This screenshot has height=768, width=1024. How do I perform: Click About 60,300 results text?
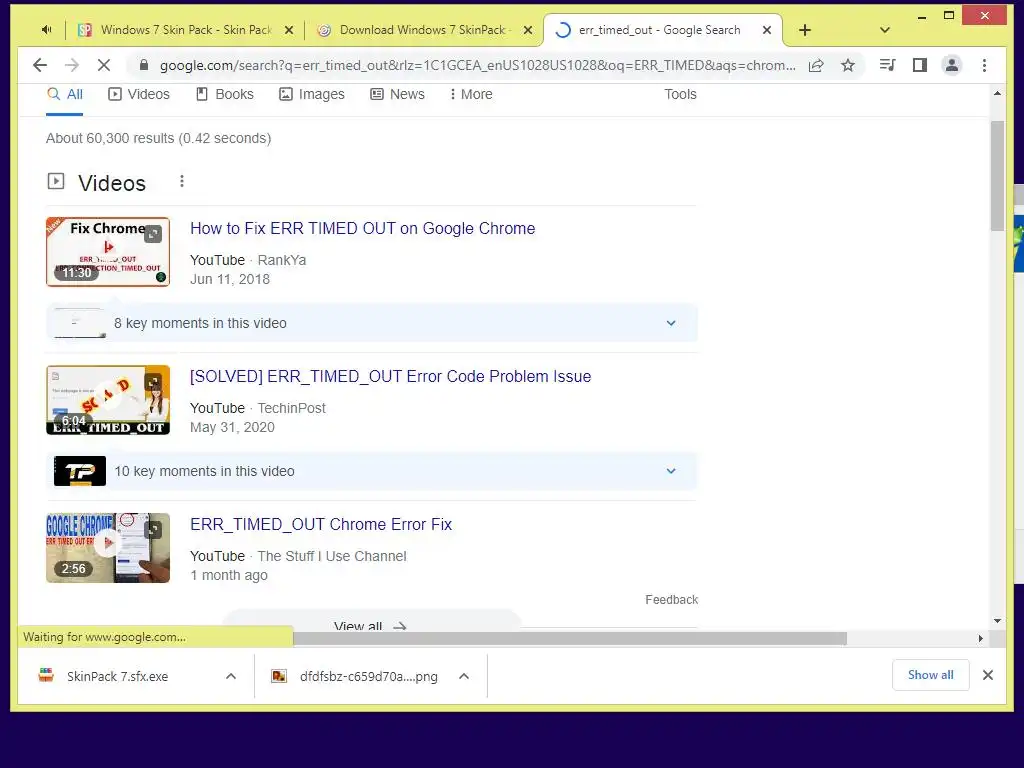tap(159, 138)
